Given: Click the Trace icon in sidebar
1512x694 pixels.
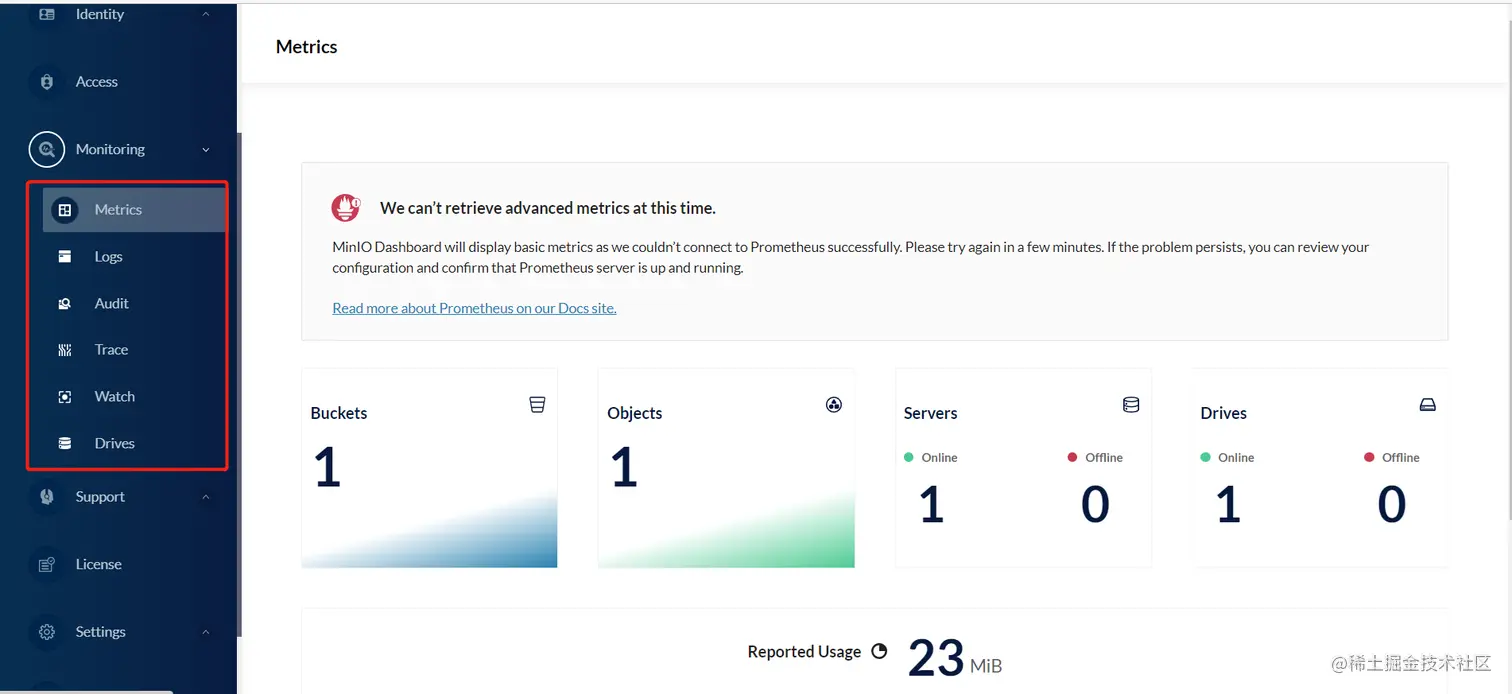Looking at the screenshot, I should pyautogui.click(x=65, y=350).
